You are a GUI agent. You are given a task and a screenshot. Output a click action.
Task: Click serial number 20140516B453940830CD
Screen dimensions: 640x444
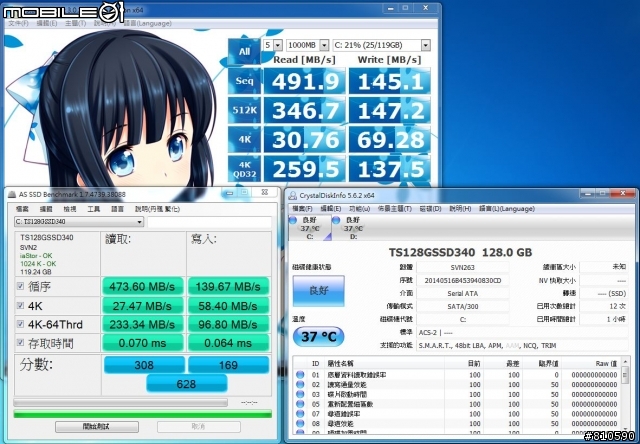coord(462,280)
